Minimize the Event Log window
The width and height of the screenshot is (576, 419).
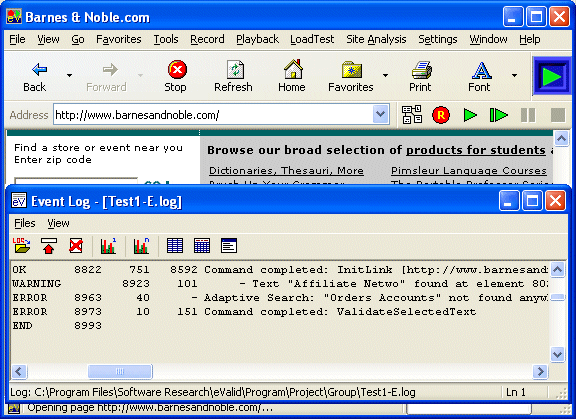(508, 201)
